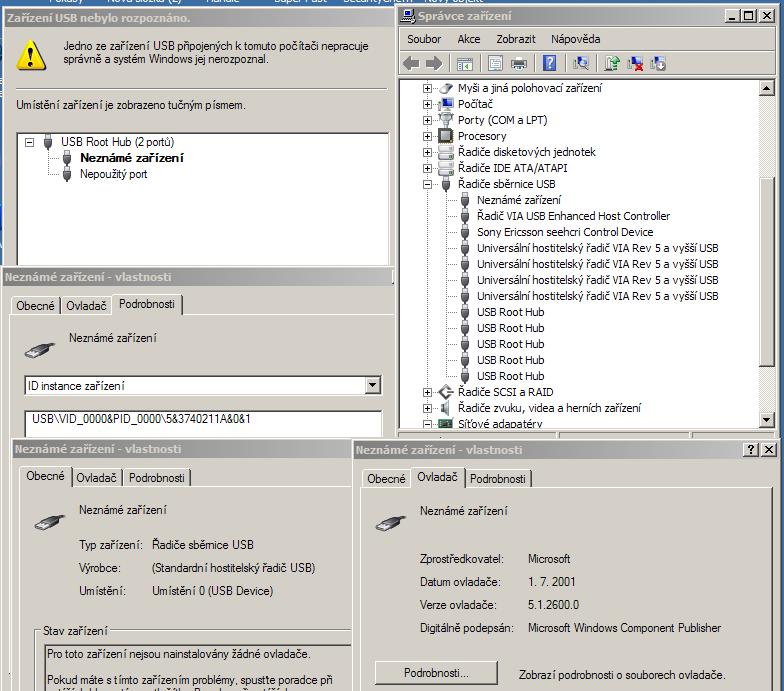784x691 pixels.
Task: Expand Řadiče IDE ATA/ATAPI node
Action: pos(427,168)
